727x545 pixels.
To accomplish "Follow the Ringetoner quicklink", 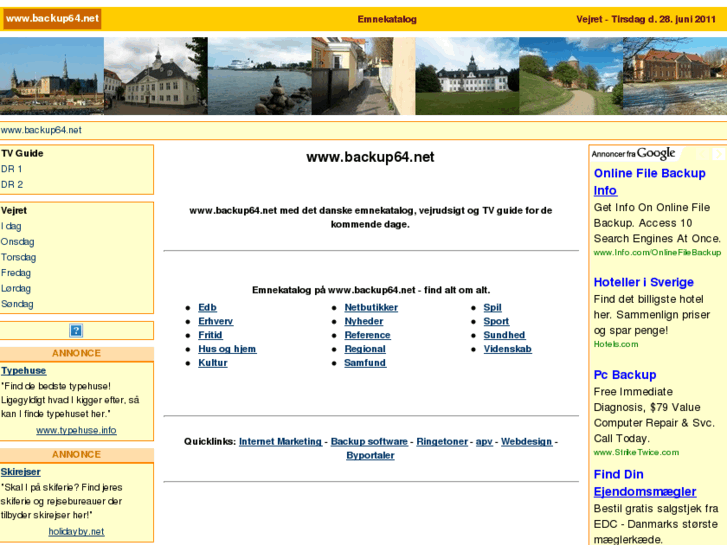I will [442, 442].
